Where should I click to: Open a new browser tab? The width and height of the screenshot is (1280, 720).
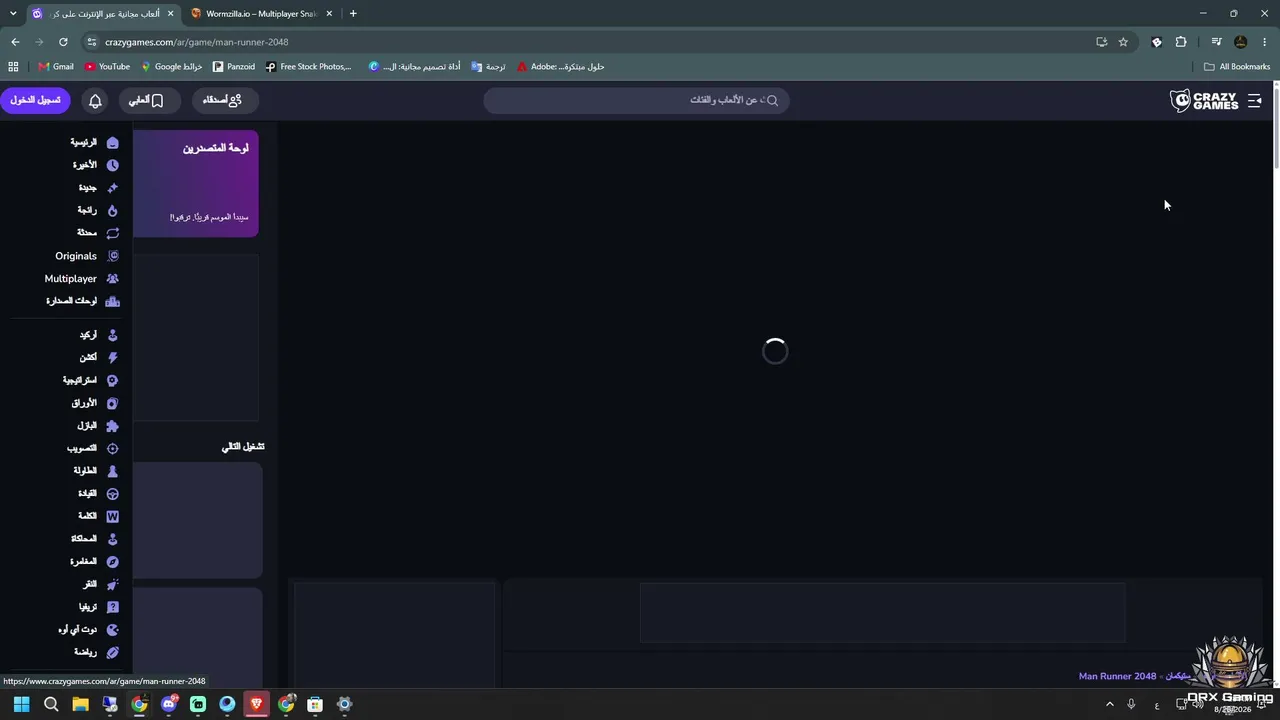pos(353,14)
